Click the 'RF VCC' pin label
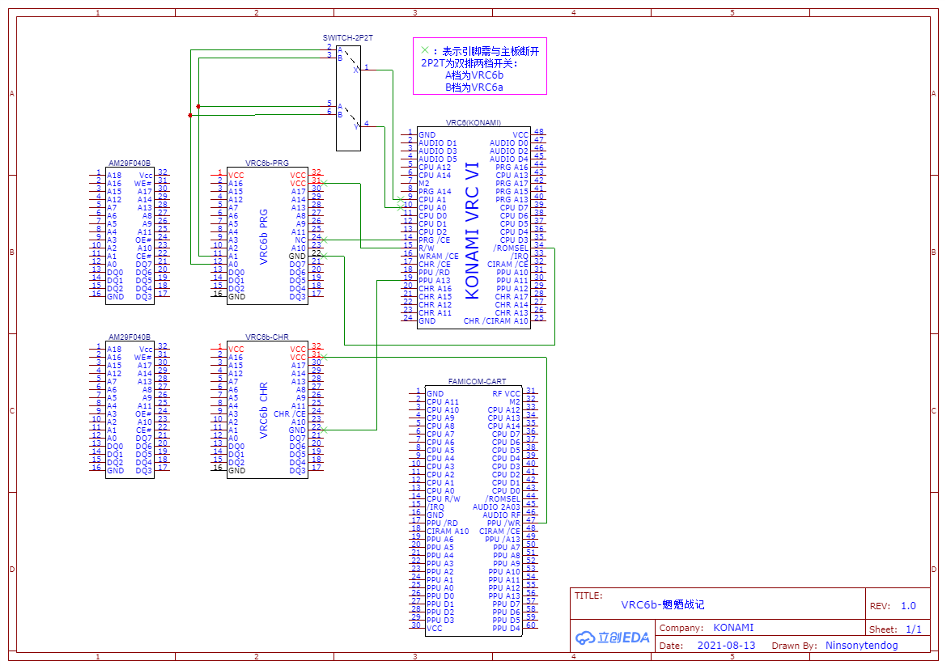 pos(506,394)
